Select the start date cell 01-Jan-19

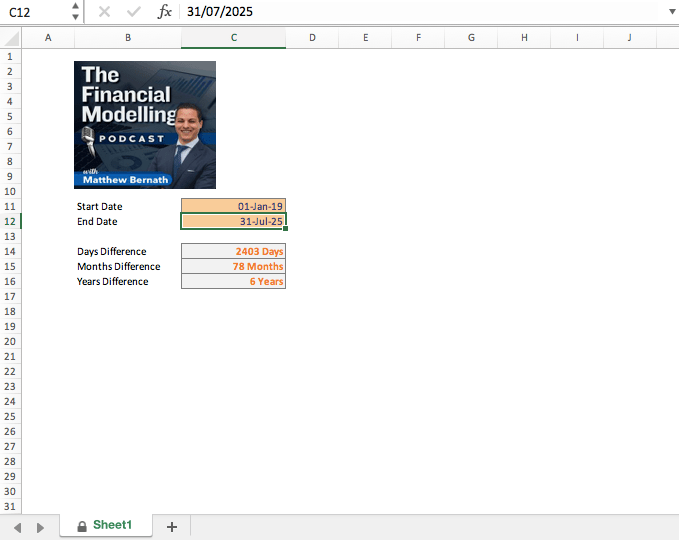pos(233,207)
